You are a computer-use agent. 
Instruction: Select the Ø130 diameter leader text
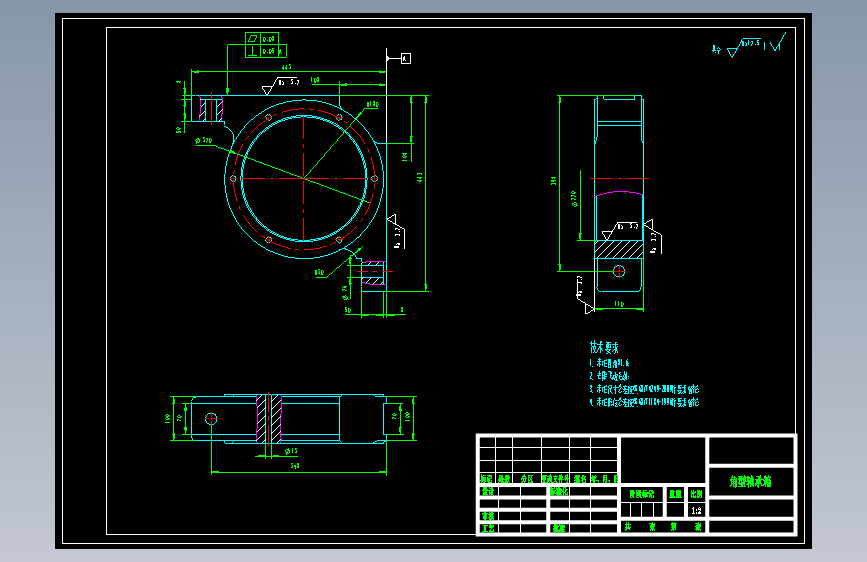pos(372,104)
